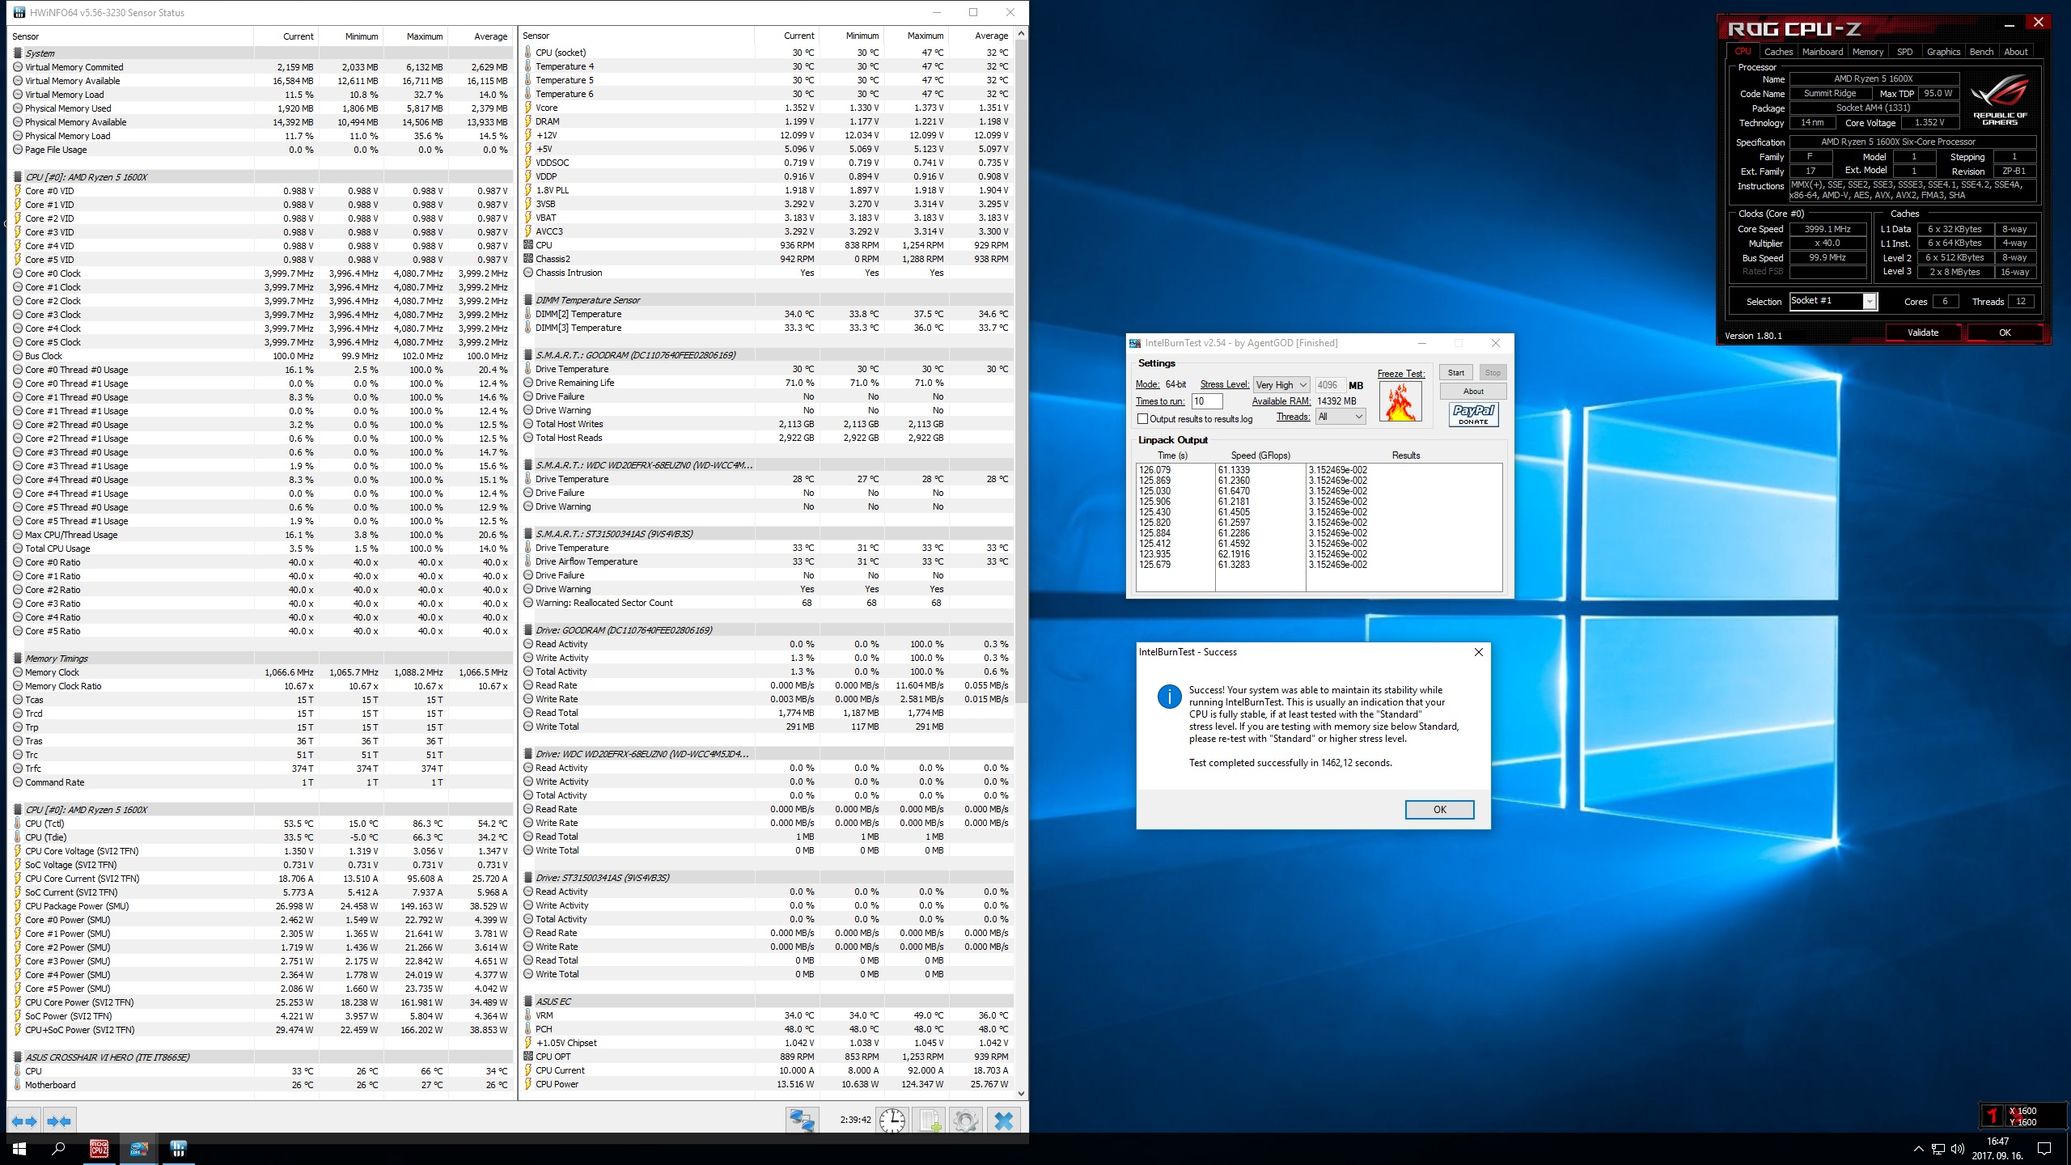Switch to Mainboard tab in CPU-Z
The width and height of the screenshot is (2071, 1165).
1822,52
